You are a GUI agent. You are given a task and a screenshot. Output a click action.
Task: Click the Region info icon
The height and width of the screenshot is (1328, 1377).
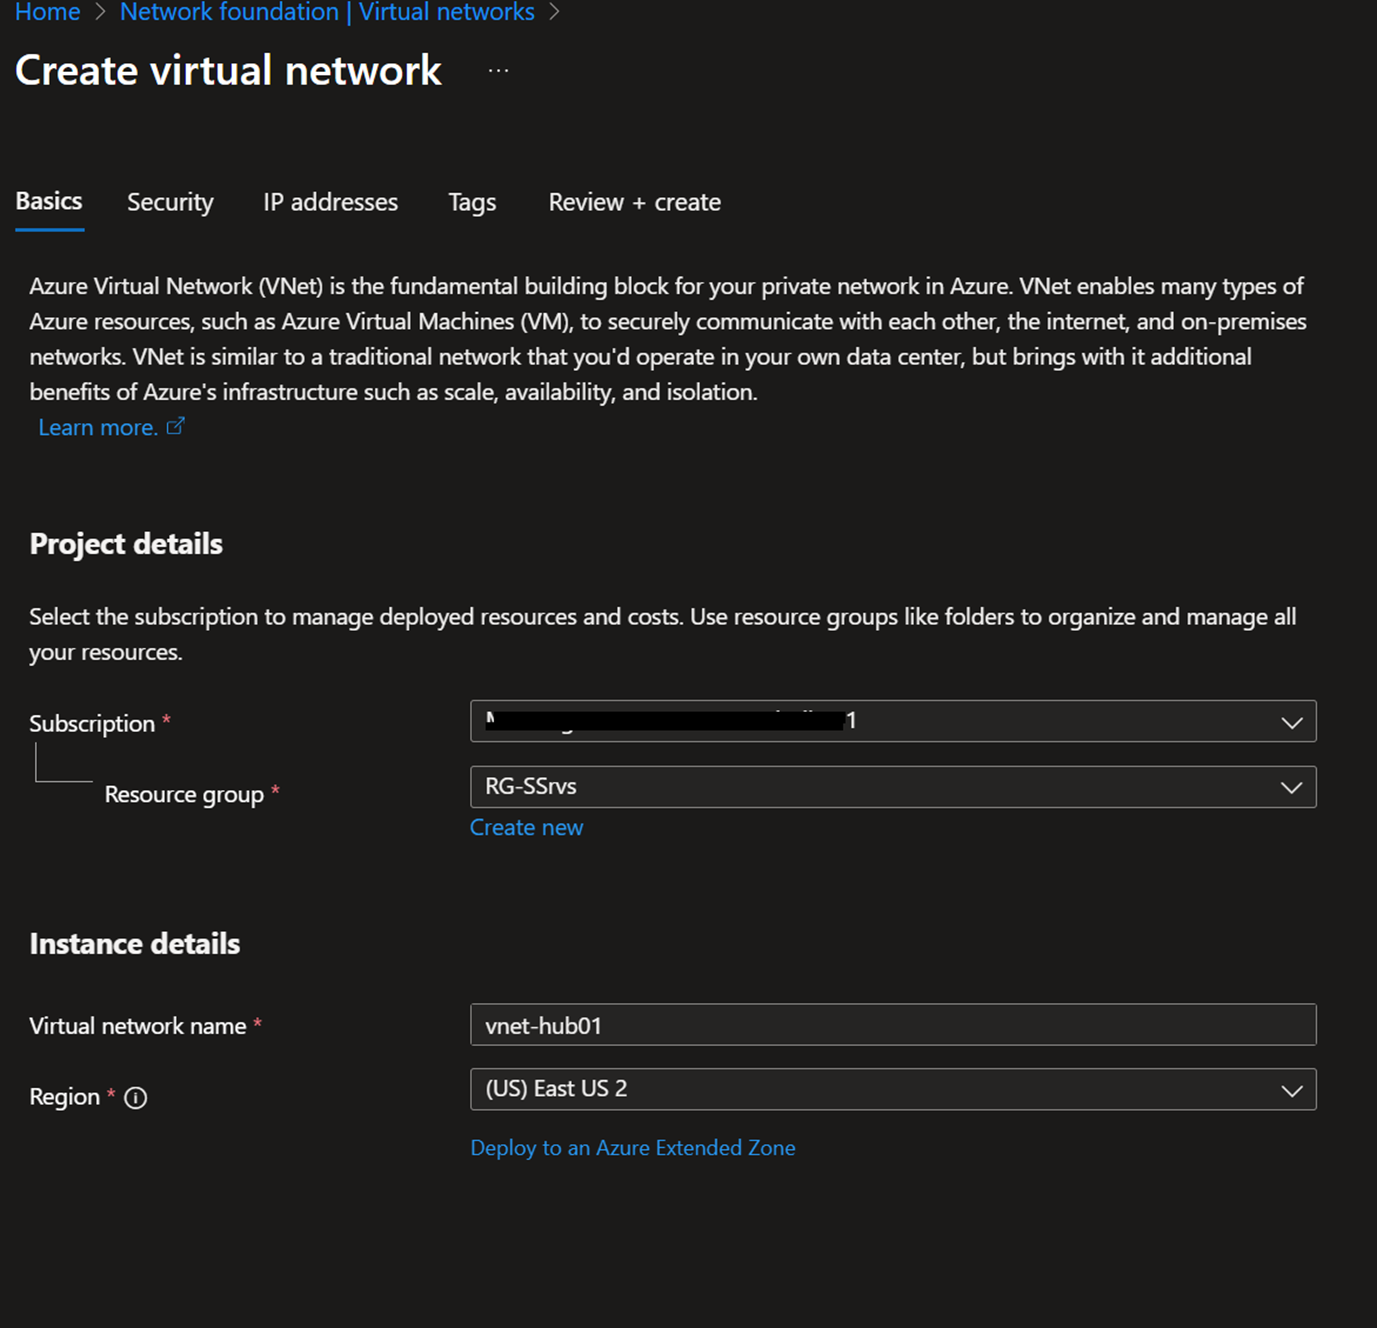point(136,1098)
